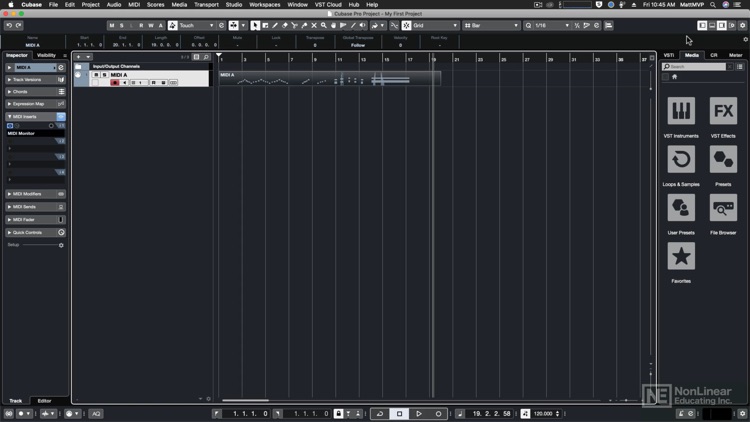Click the tempo value 120.000
The image size is (750, 422).
[x=543, y=413]
